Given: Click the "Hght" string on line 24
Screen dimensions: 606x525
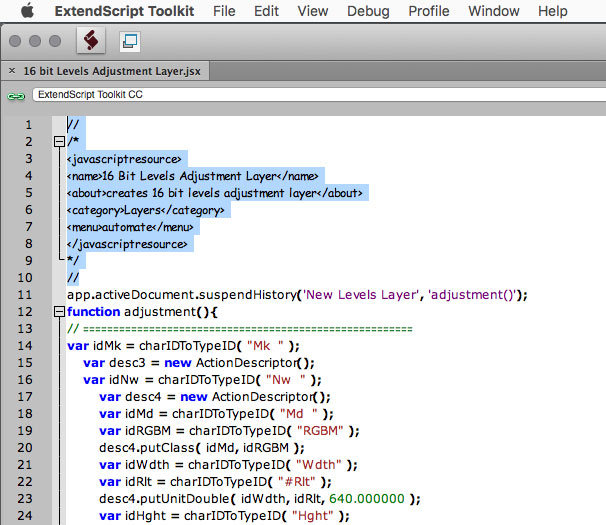Looking at the screenshot, I should (312, 516).
